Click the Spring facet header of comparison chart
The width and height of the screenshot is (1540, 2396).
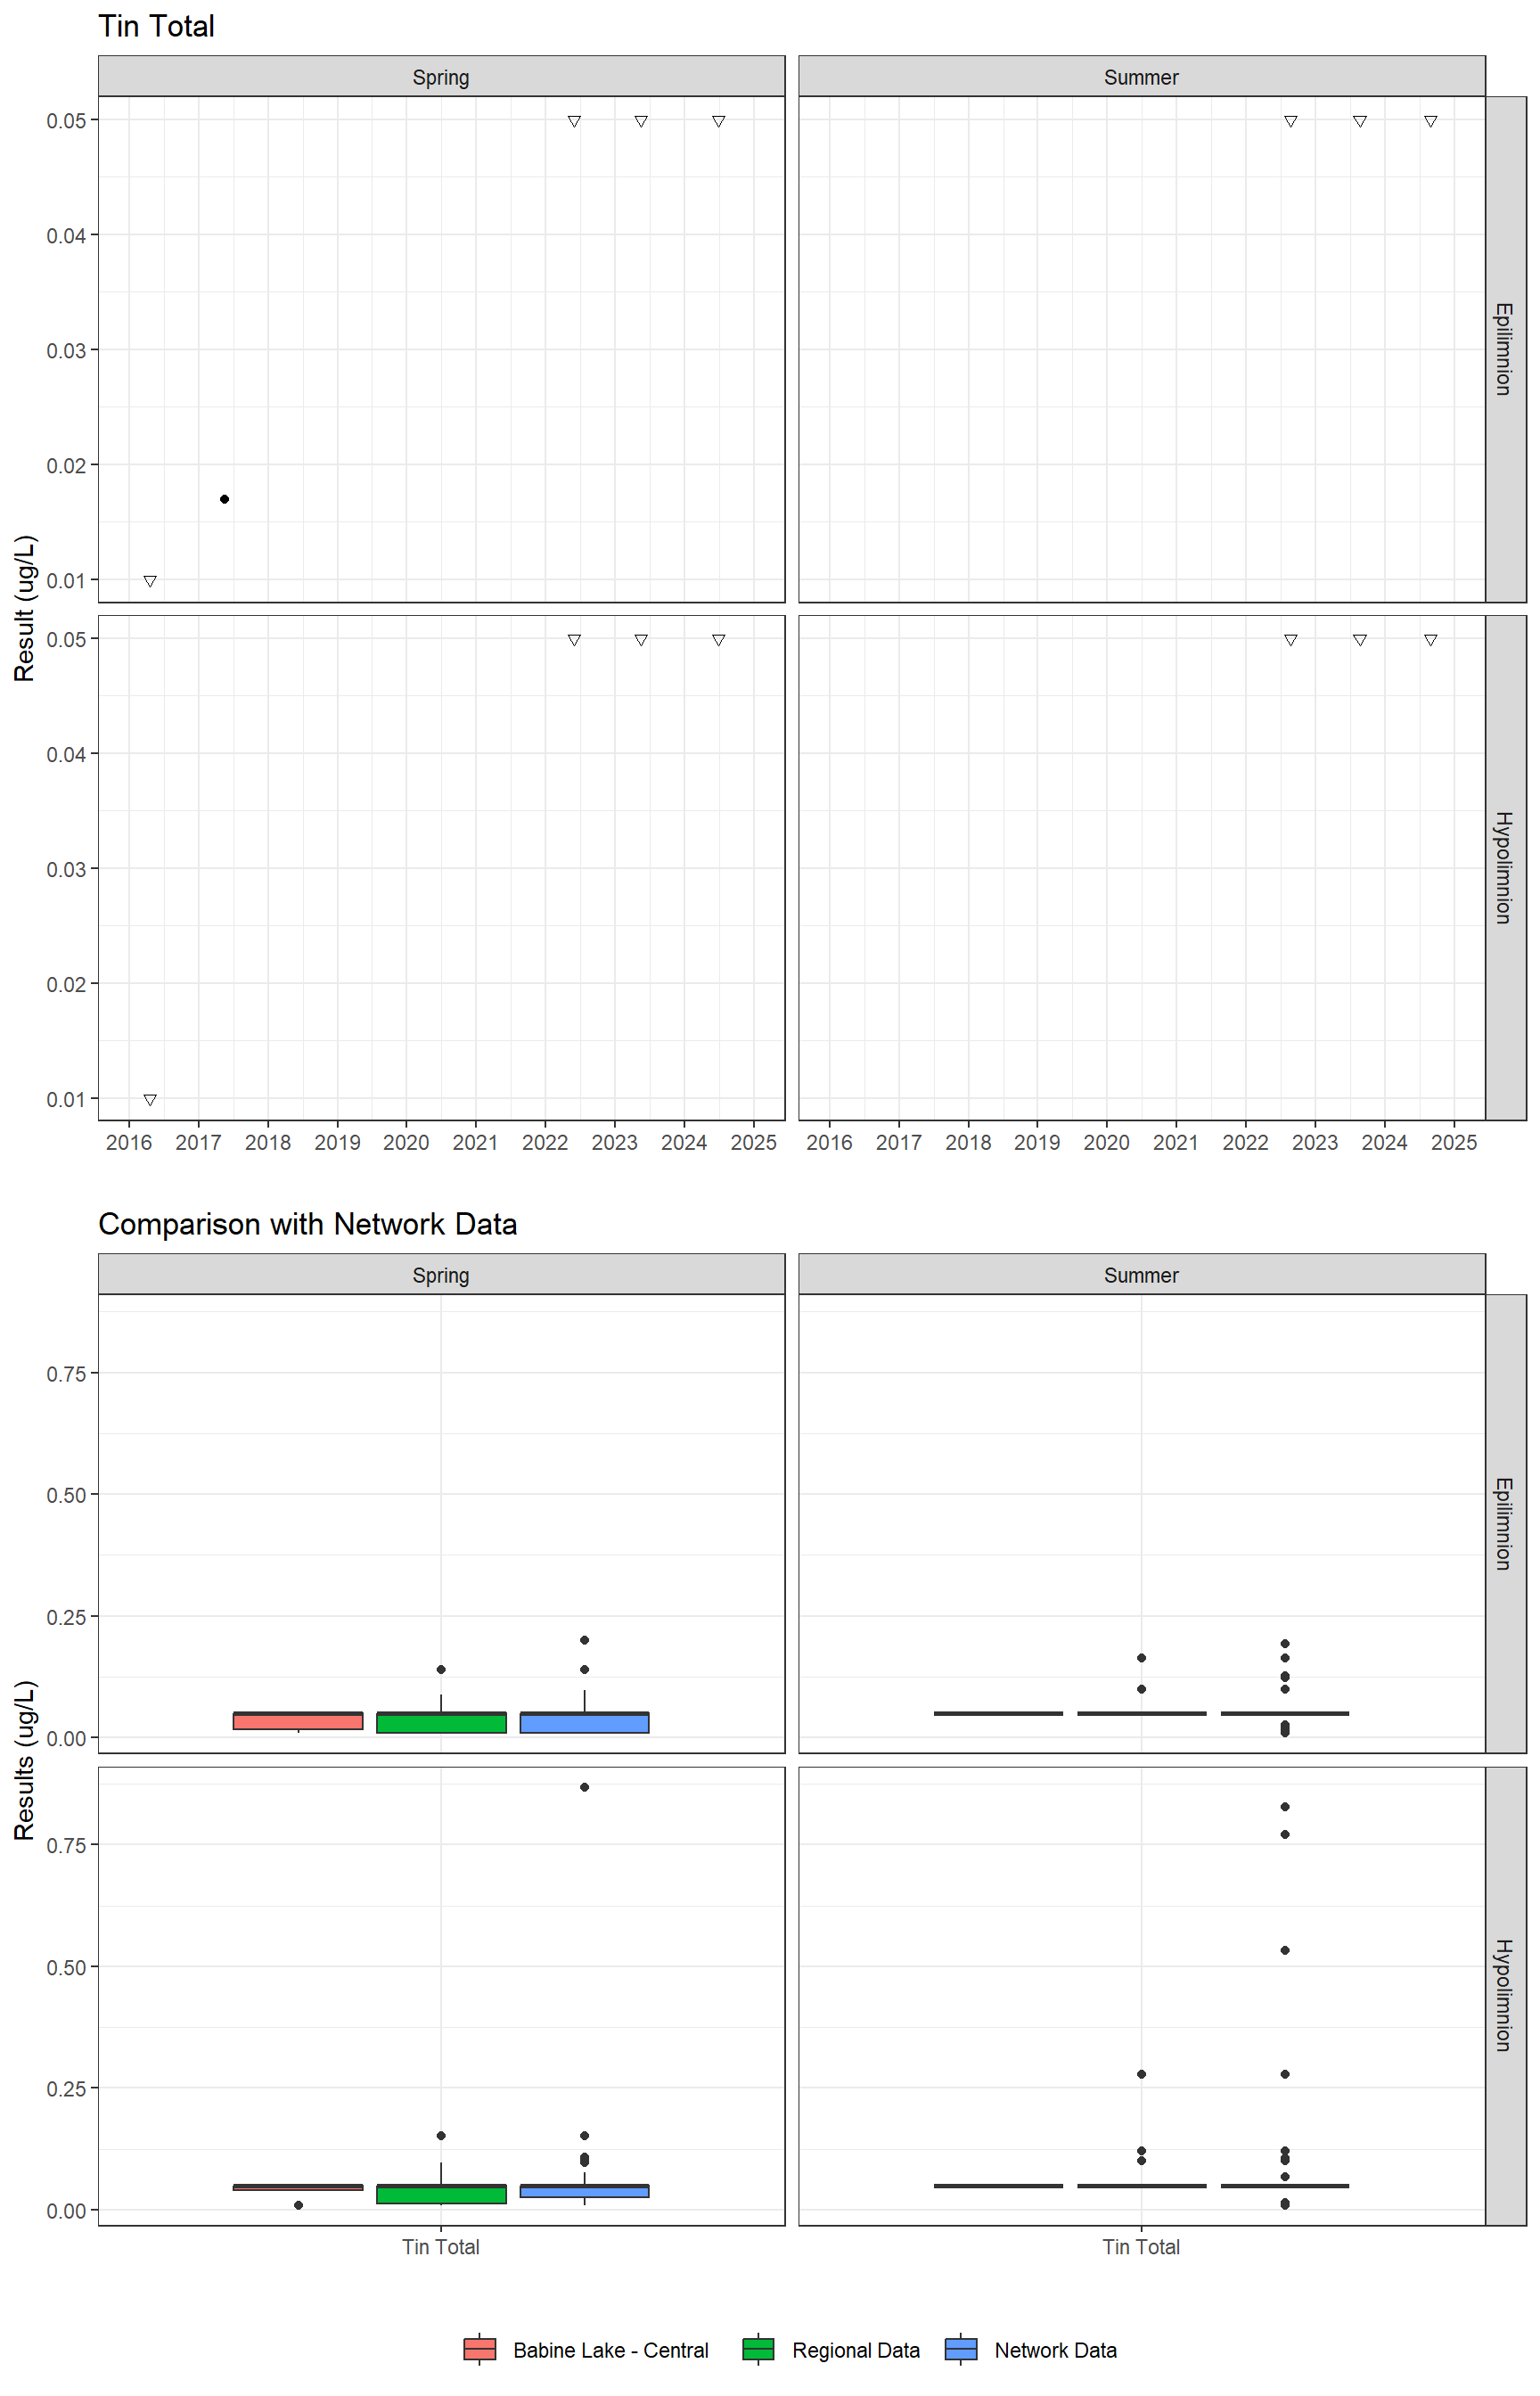click(441, 1275)
